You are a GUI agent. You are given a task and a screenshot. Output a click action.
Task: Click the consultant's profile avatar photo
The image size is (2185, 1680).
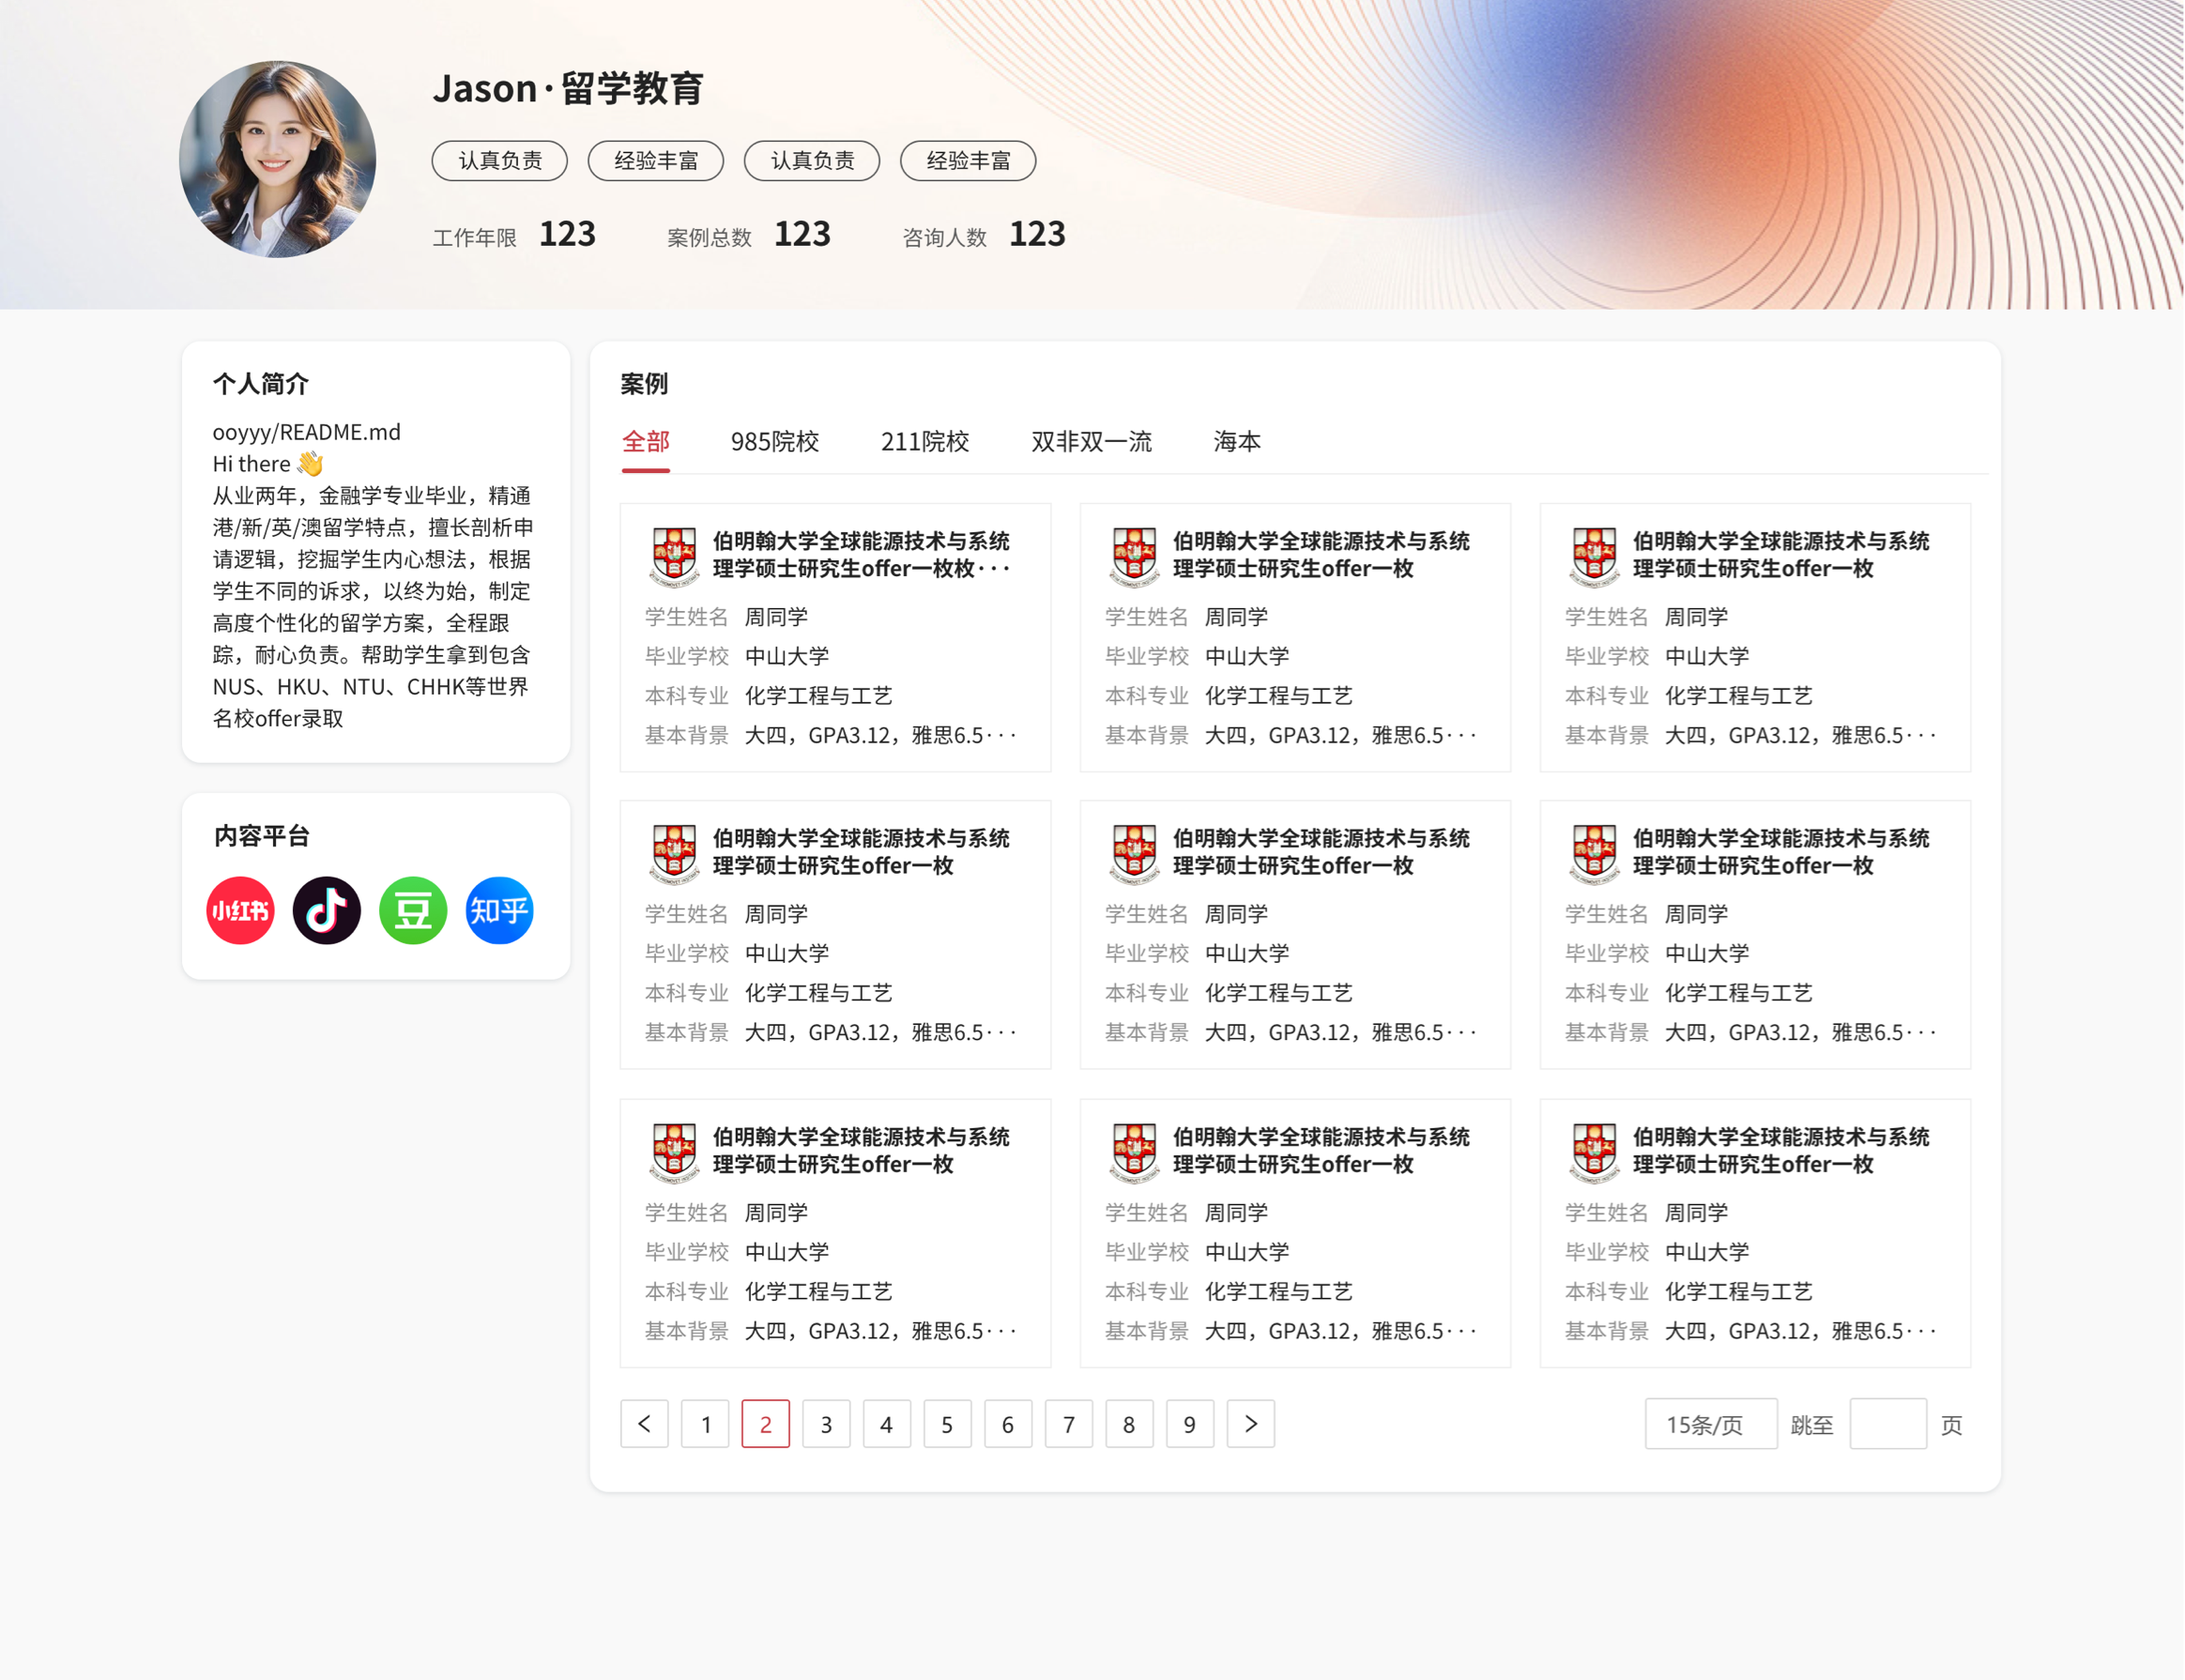278,160
